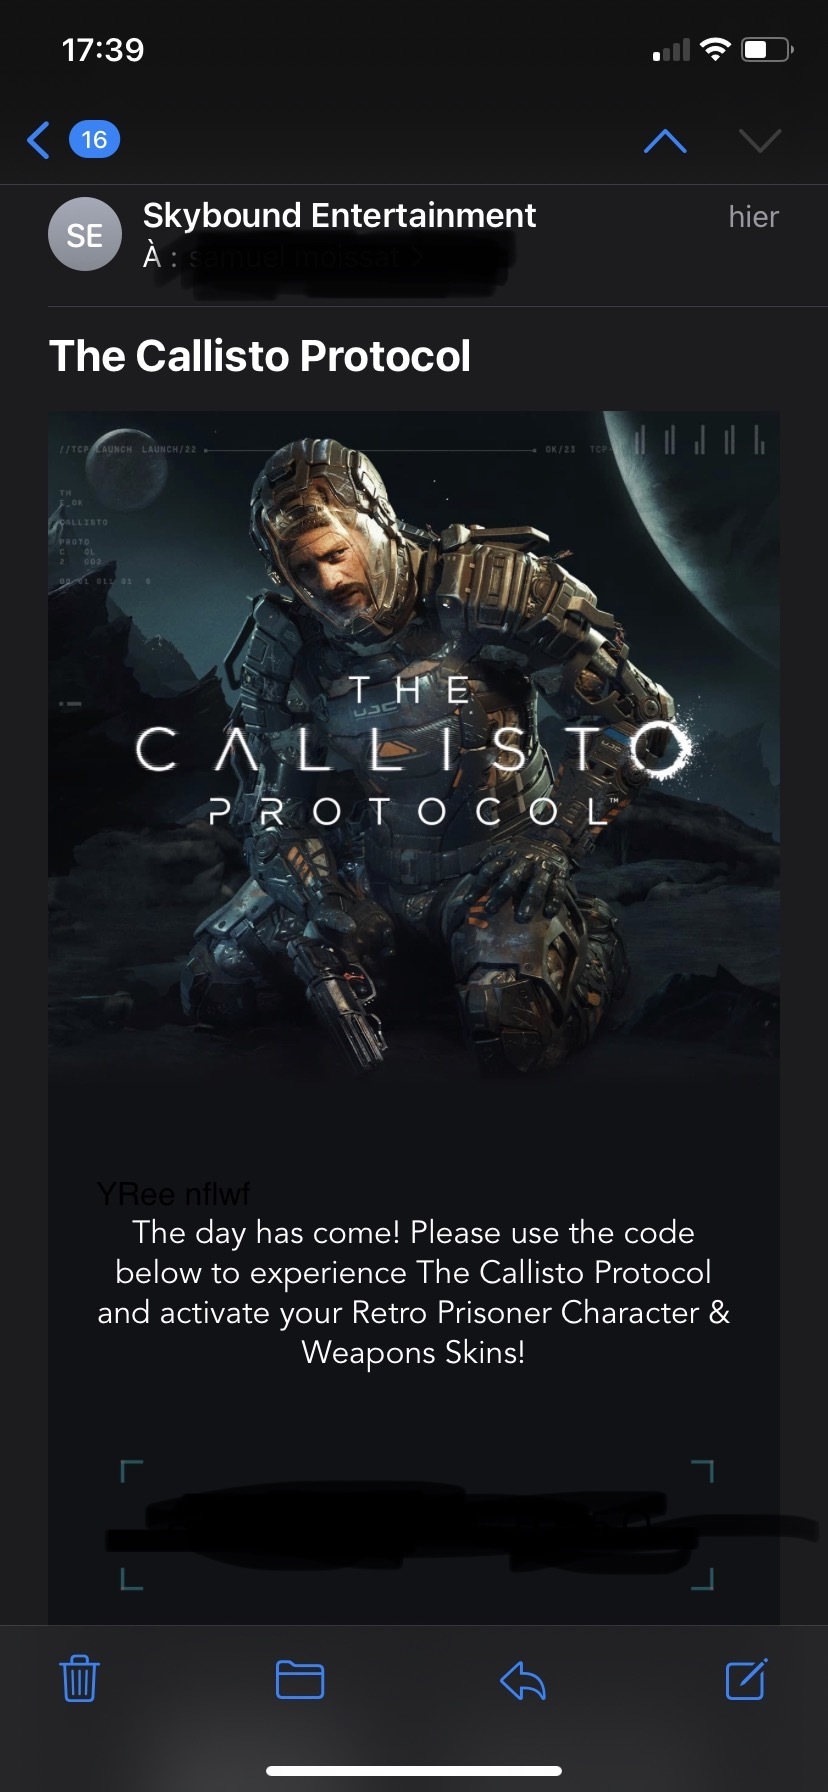Expand the recipient line starting with À
The image size is (828, 1792).
coord(330,258)
